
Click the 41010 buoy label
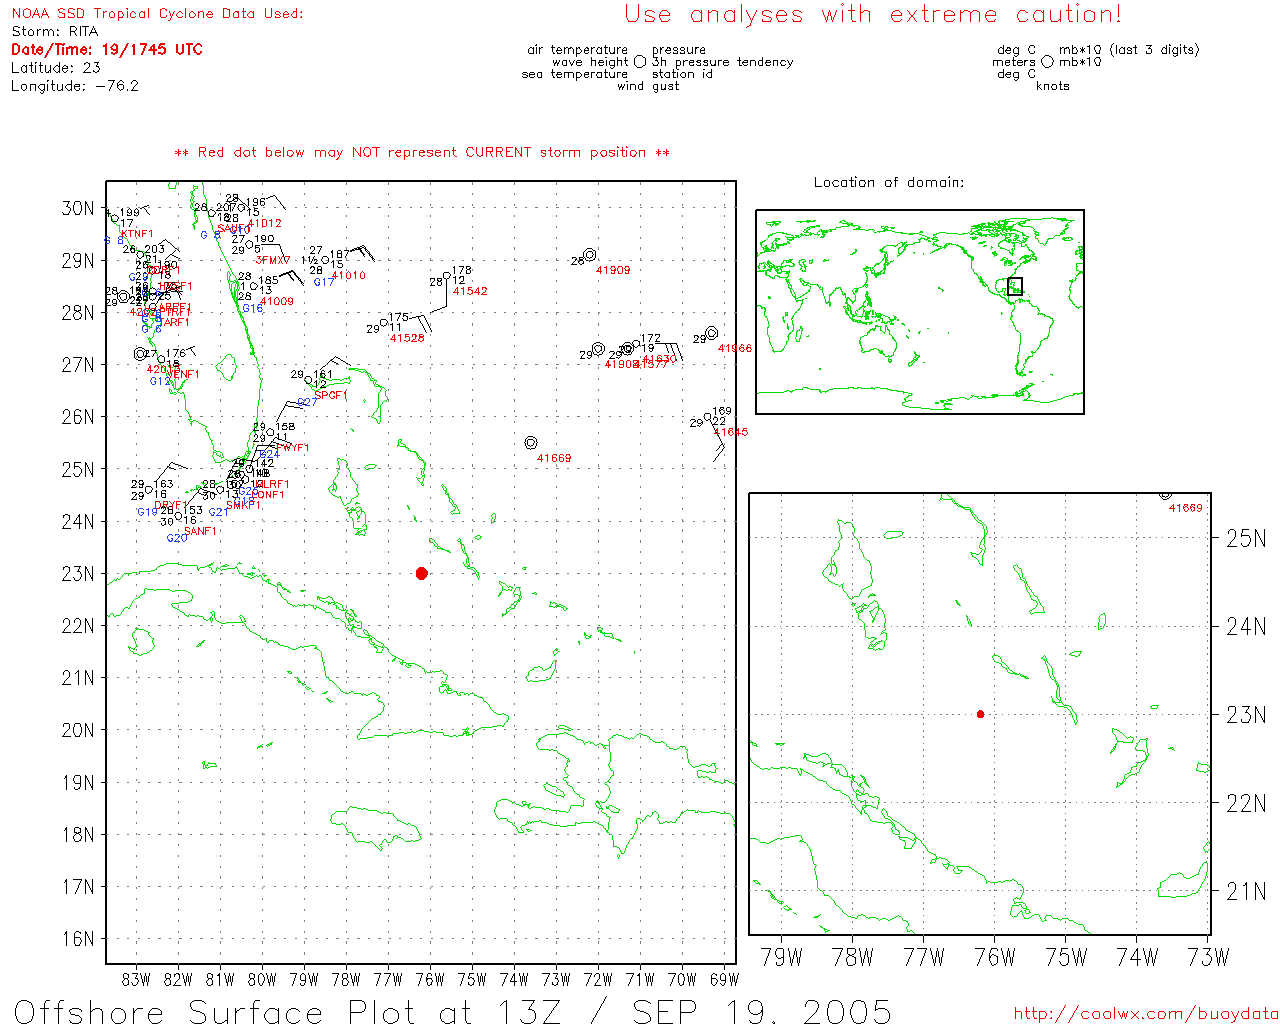pyautogui.click(x=348, y=276)
